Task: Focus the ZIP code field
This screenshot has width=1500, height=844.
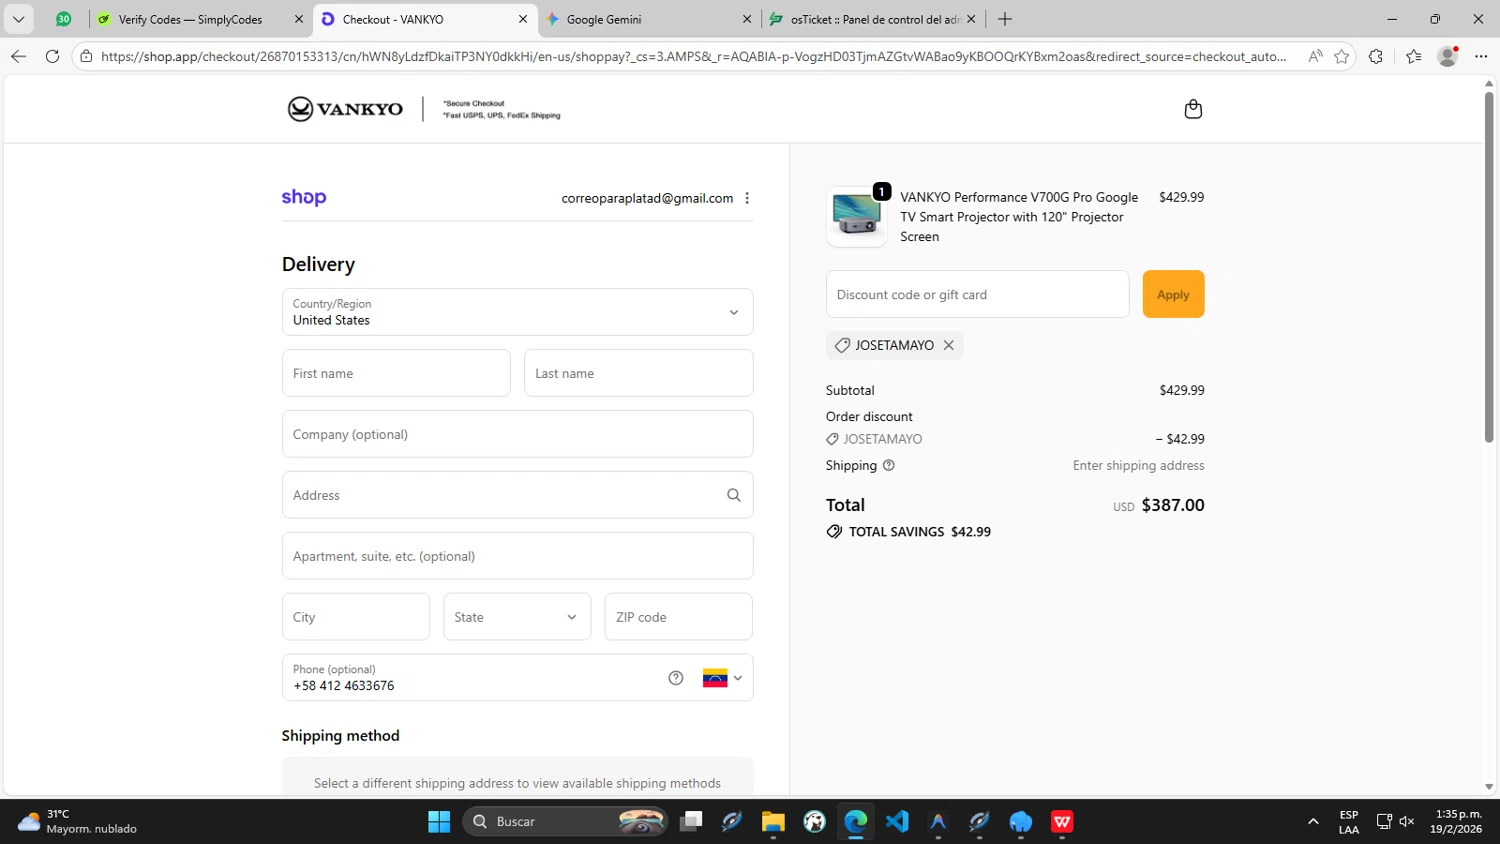Action: [678, 617]
